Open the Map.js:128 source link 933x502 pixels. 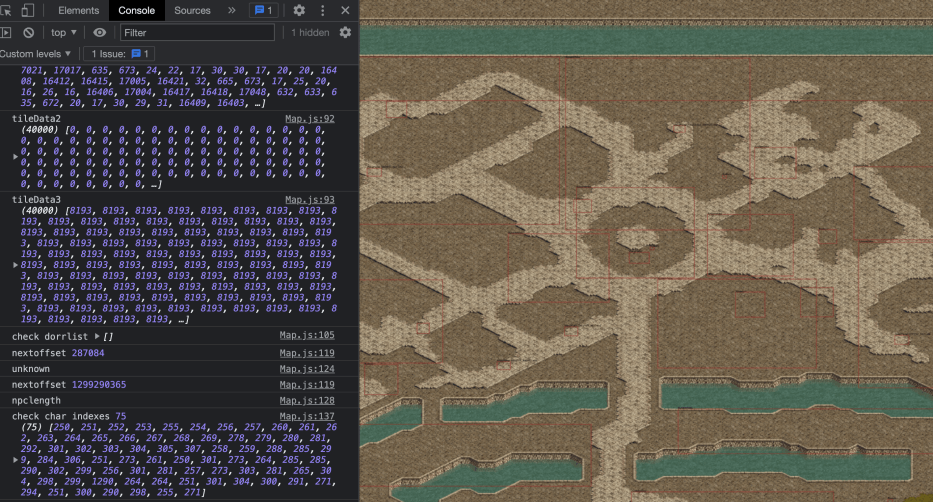pyautogui.click(x=307, y=401)
